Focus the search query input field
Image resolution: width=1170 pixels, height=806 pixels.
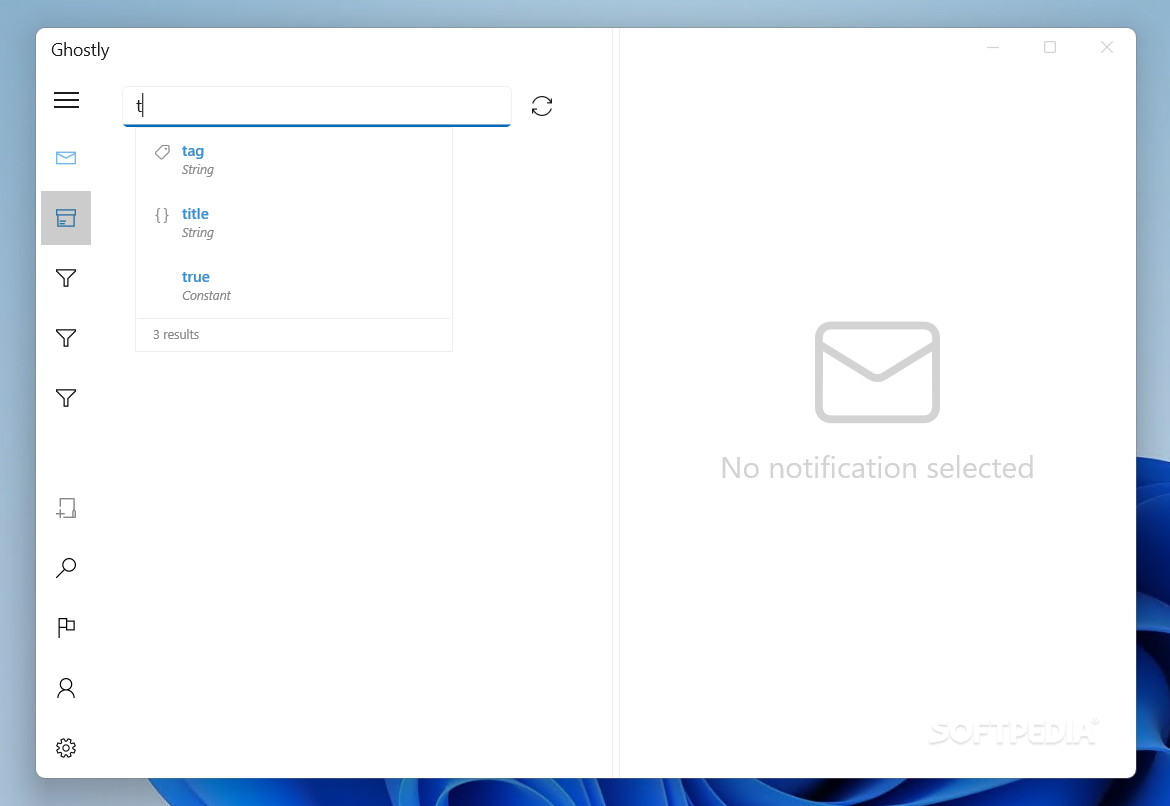click(316, 106)
